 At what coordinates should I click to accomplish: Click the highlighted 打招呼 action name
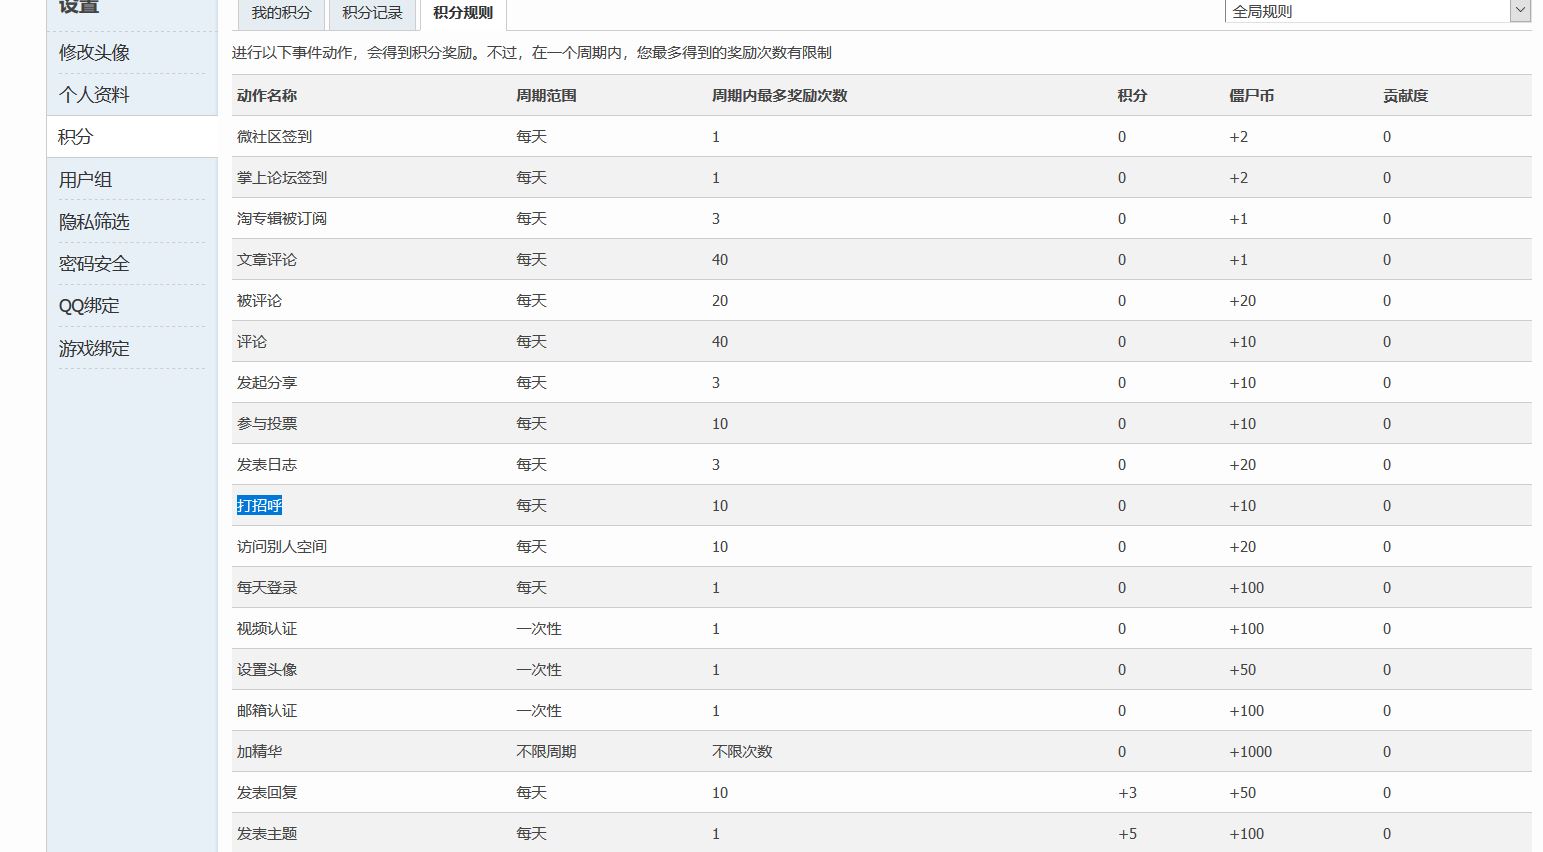(x=259, y=506)
